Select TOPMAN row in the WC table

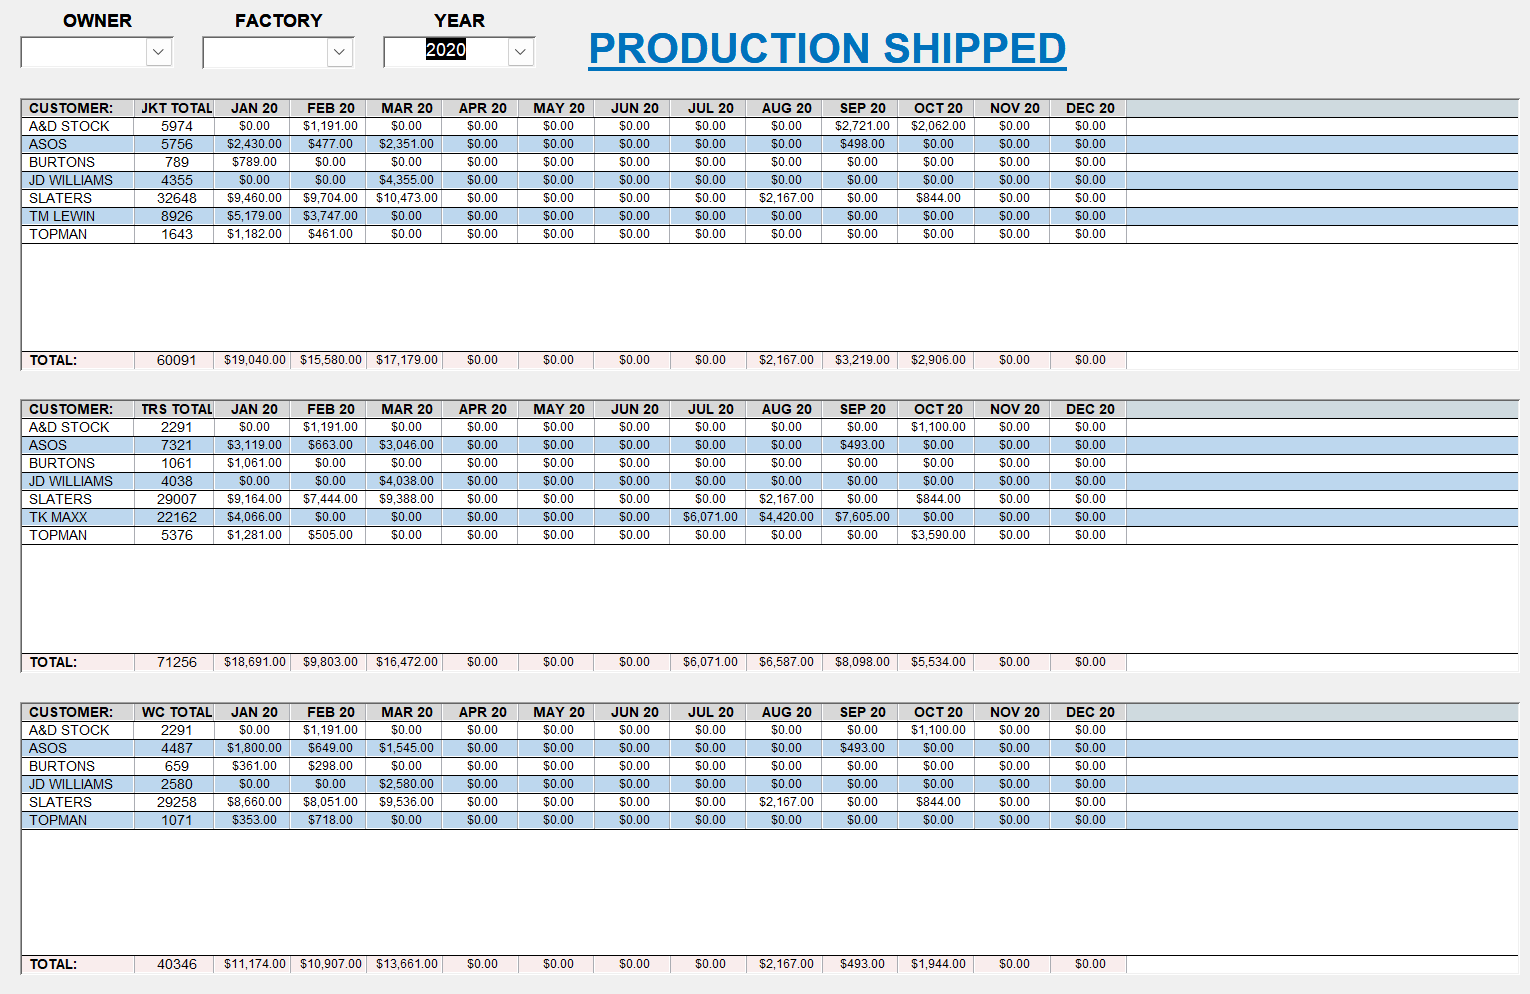[58, 820]
